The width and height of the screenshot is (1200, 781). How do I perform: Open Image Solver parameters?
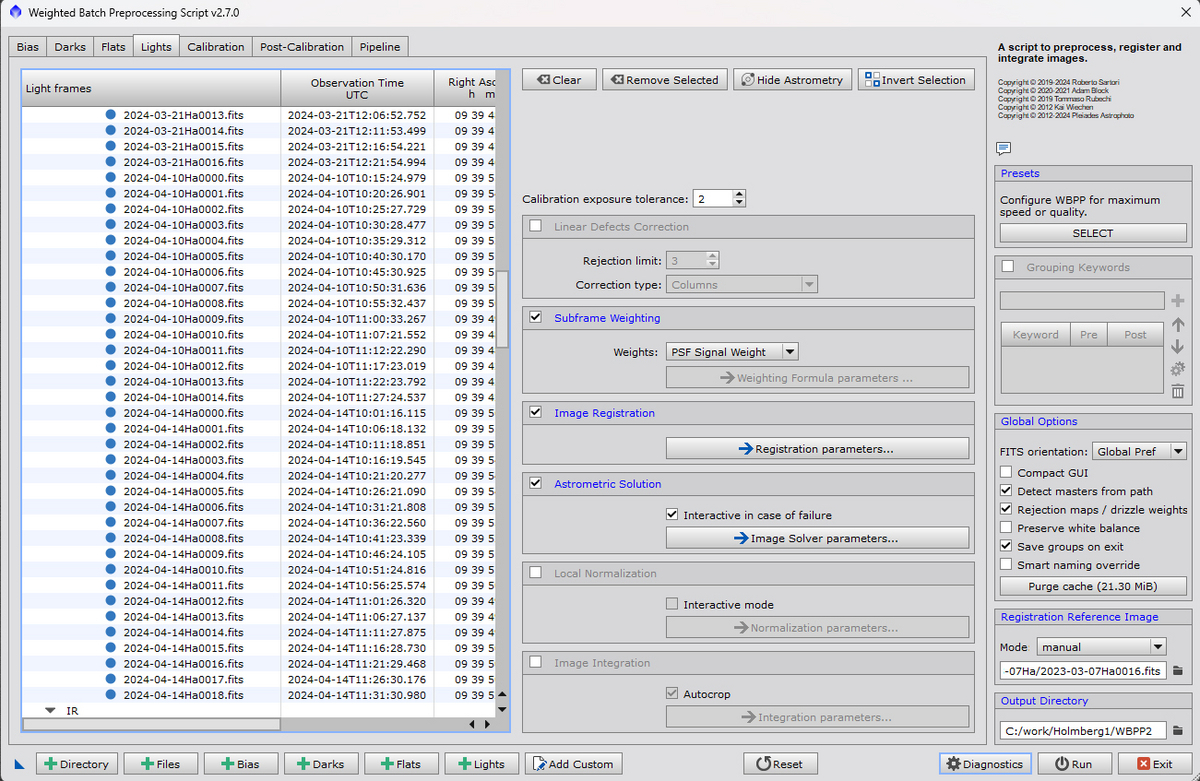click(817, 538)
